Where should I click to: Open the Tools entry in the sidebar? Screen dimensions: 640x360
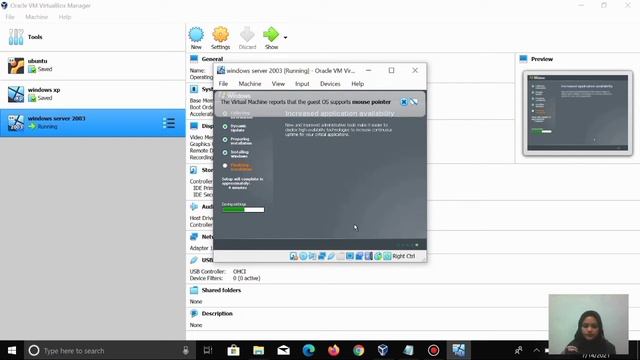coord(93,37)
